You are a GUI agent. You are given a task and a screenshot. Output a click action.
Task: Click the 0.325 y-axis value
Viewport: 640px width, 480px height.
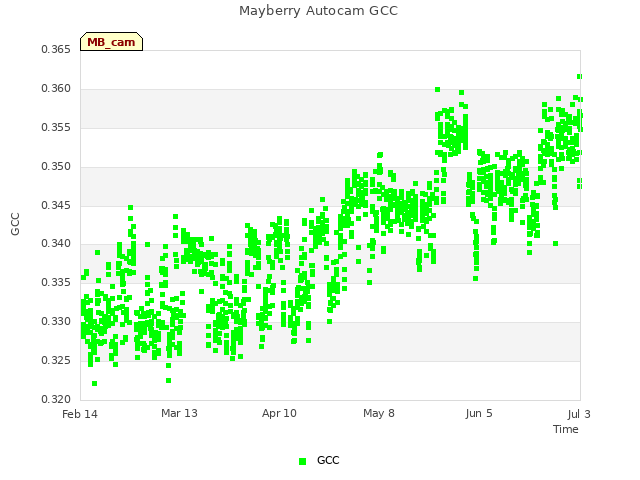56,360
